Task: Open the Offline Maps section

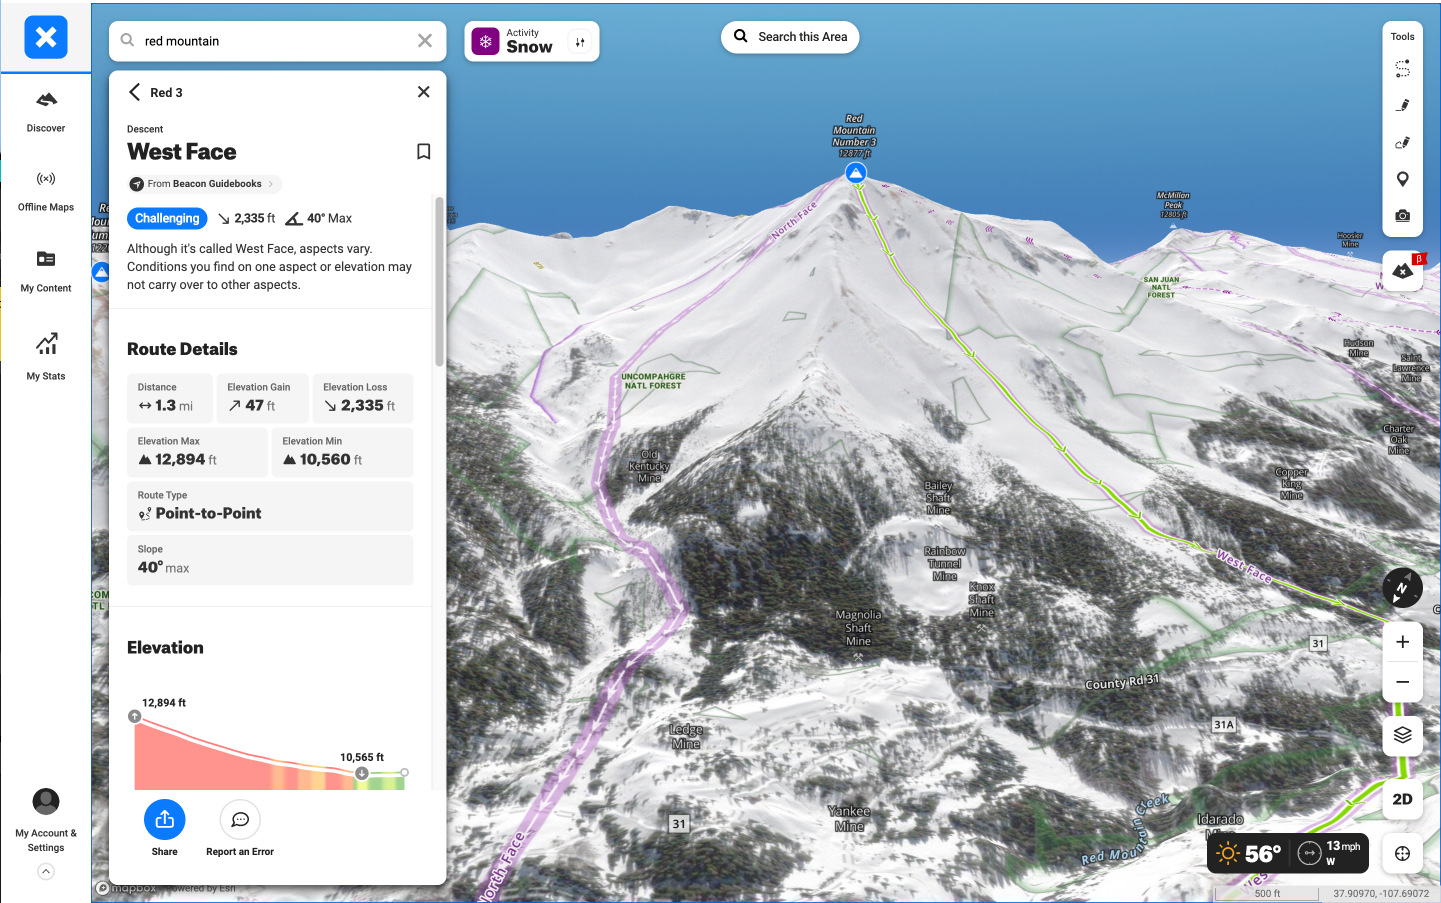Action: pyautogui.click(x=46, y=190)
